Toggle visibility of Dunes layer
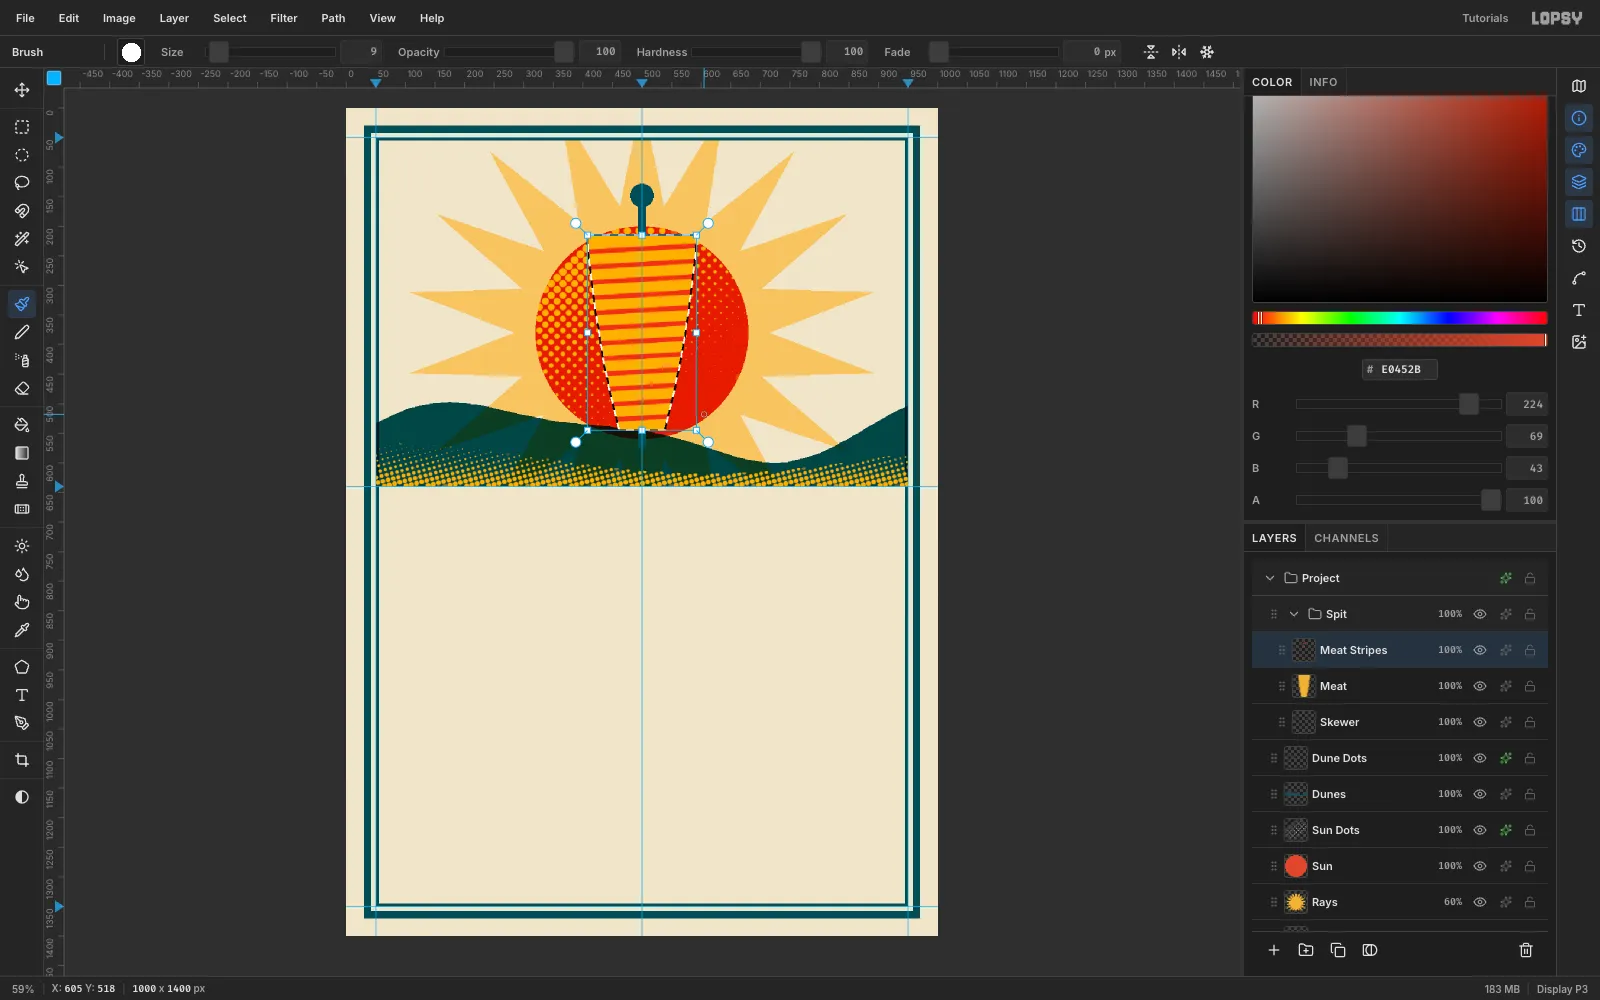1600x1000 pixels. pyautogui.click(x=1480, y=794)
